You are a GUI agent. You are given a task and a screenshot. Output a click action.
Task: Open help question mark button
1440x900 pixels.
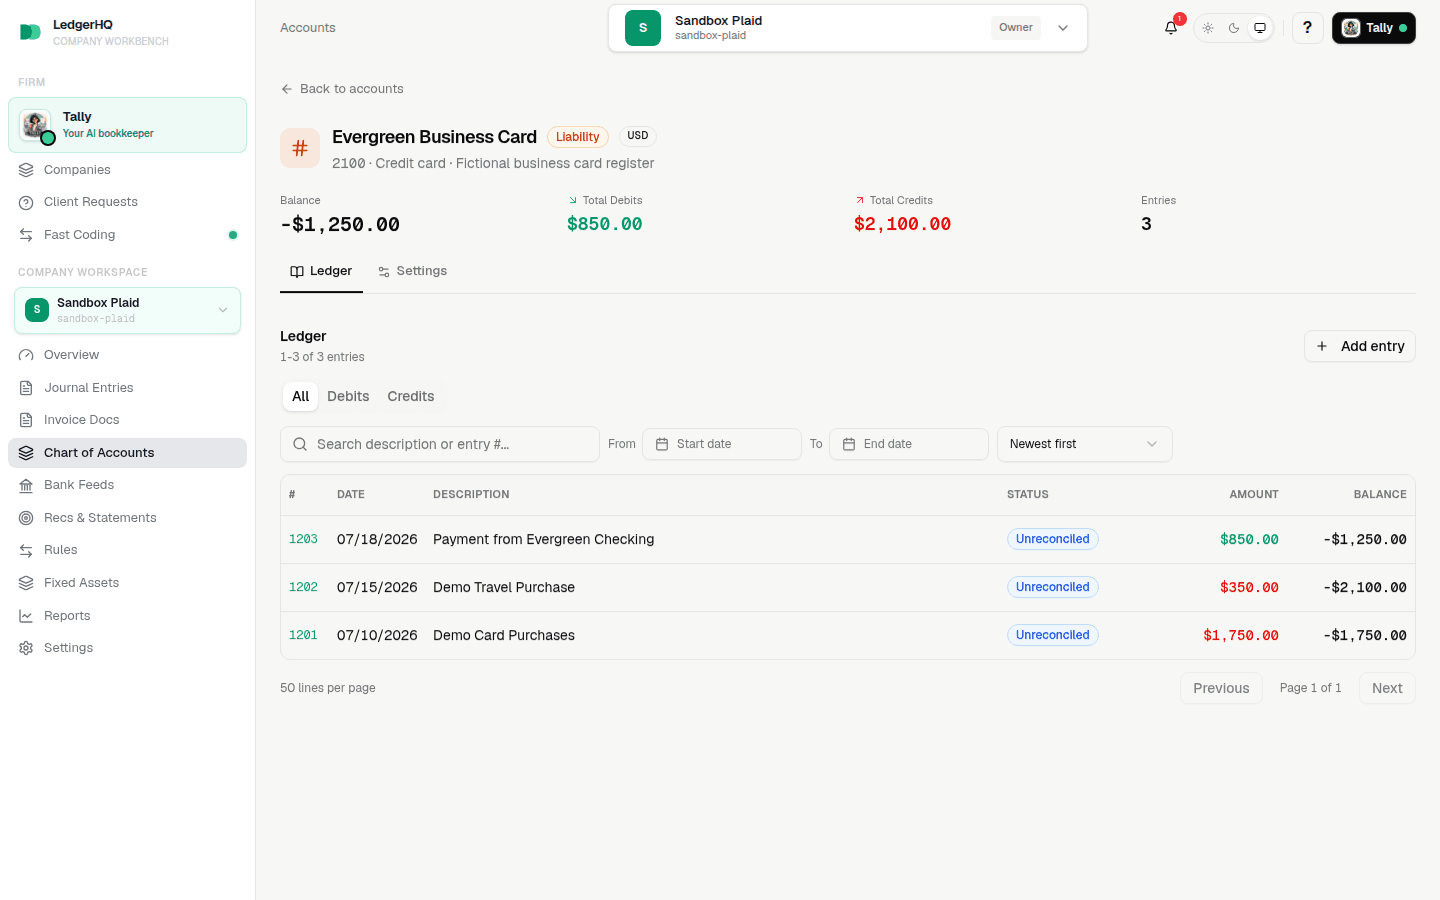1307,28
